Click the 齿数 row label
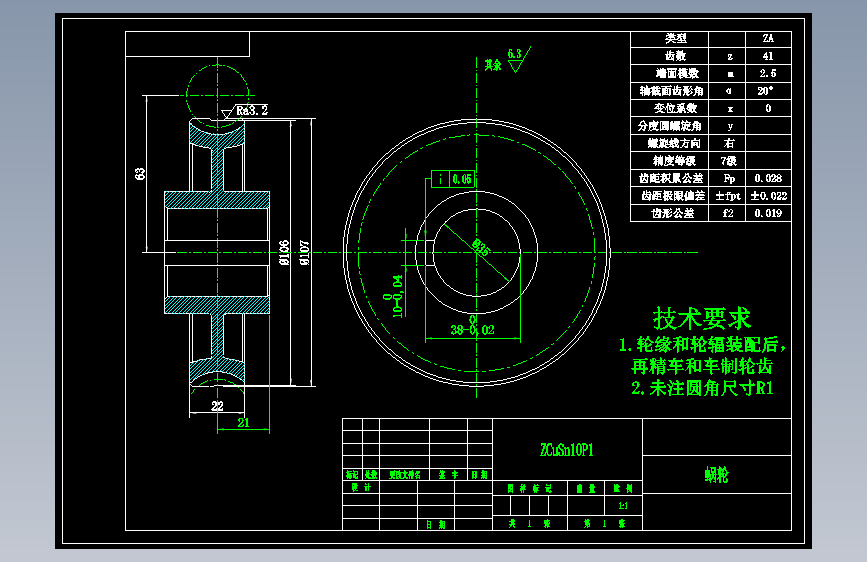This screenshot has height=562, width=867. 675,56
